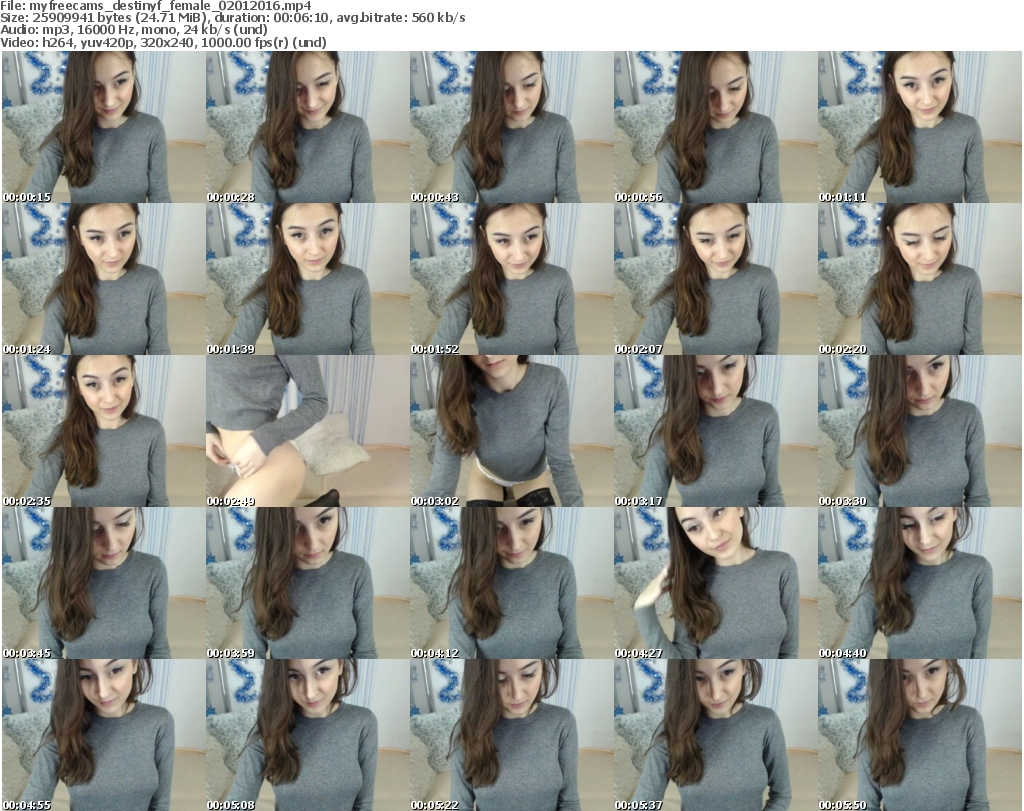Viewport: 1024px width, 811px height.
Task: Select the thumbnail timestamped 00:03:59
Action: point(308,582)
